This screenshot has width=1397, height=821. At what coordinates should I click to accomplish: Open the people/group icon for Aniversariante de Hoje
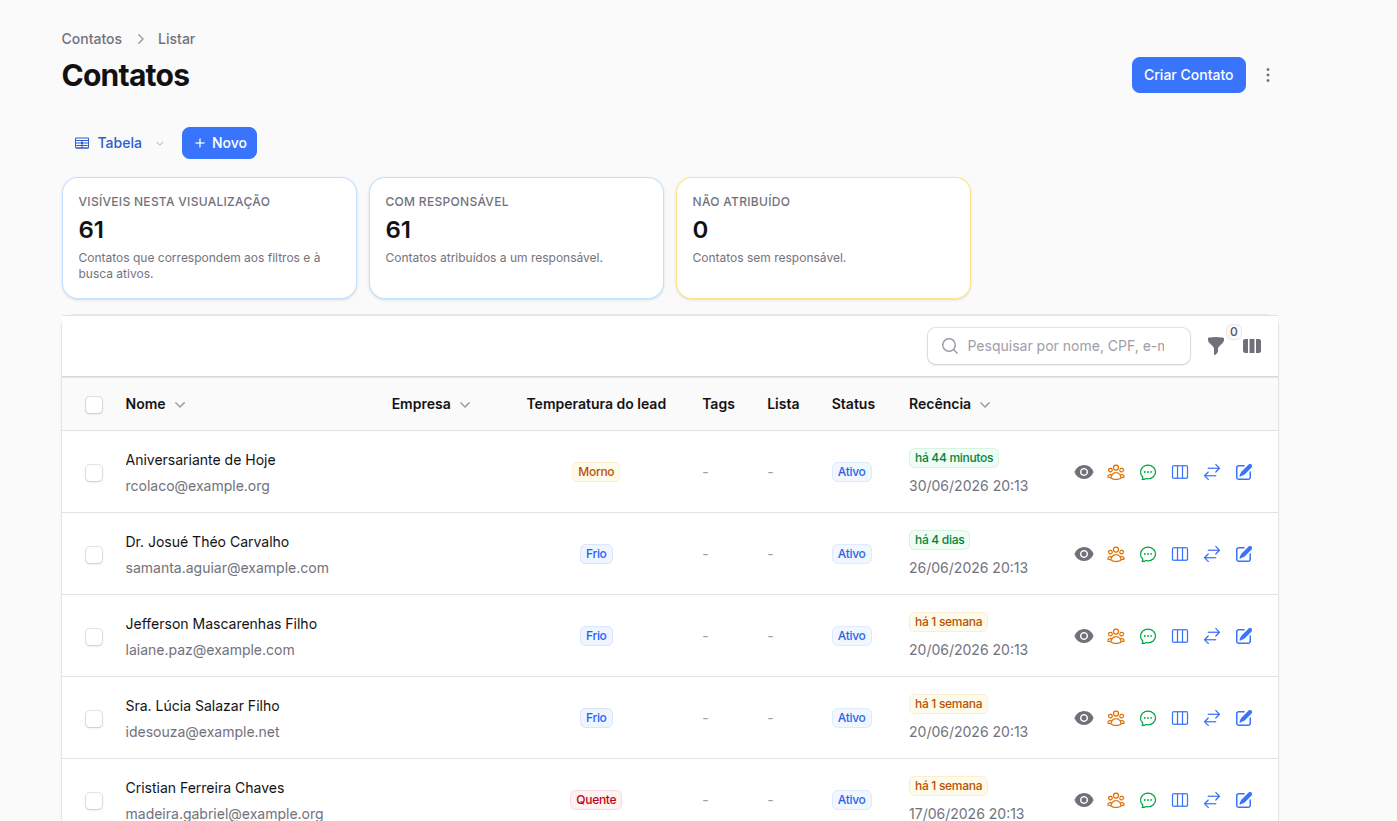pos(1116,472)
